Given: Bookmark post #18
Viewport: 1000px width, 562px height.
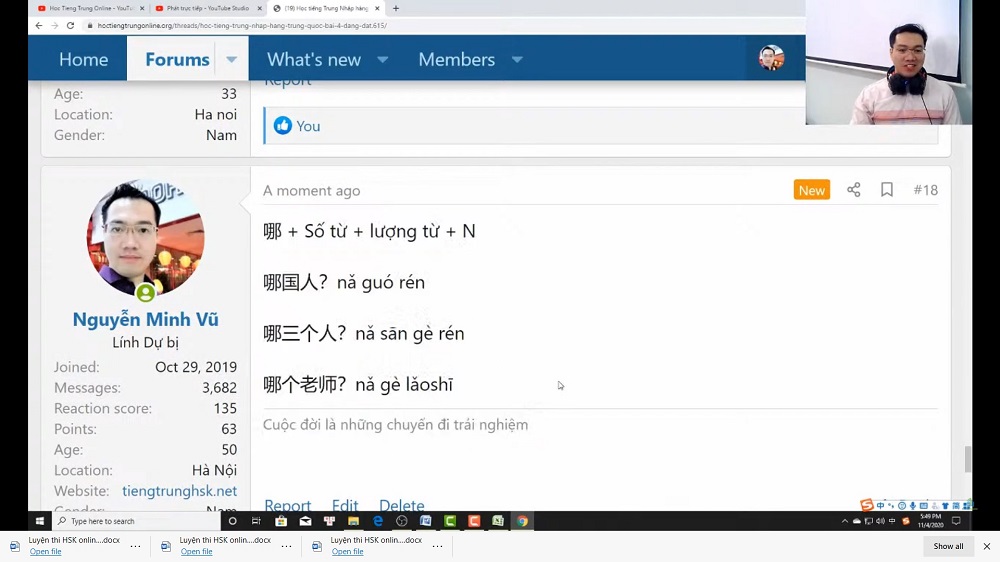Looking at the screenshot, I should click(886, 189).
